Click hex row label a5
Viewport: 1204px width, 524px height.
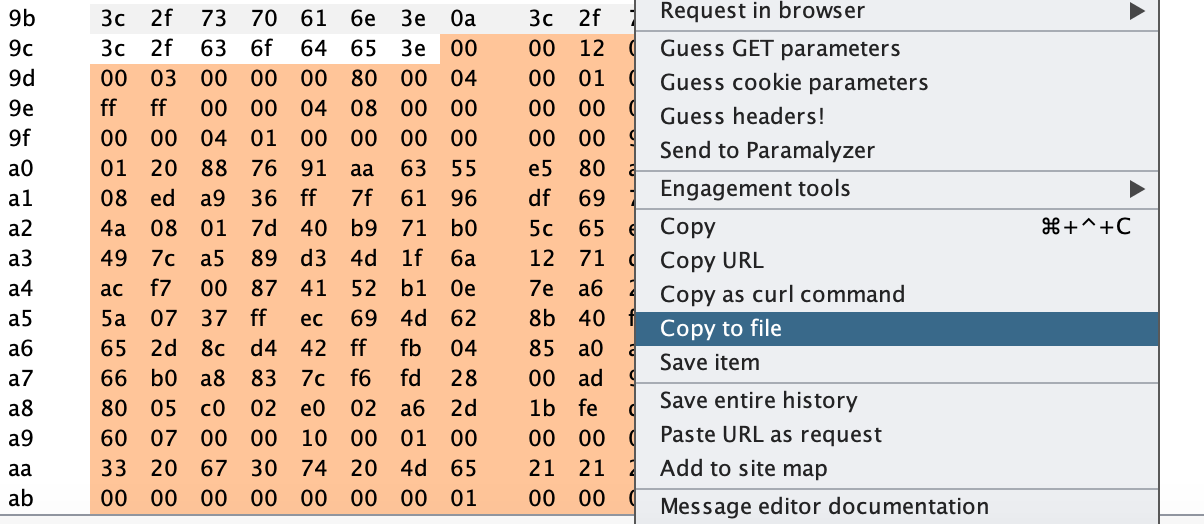[20, 320]
